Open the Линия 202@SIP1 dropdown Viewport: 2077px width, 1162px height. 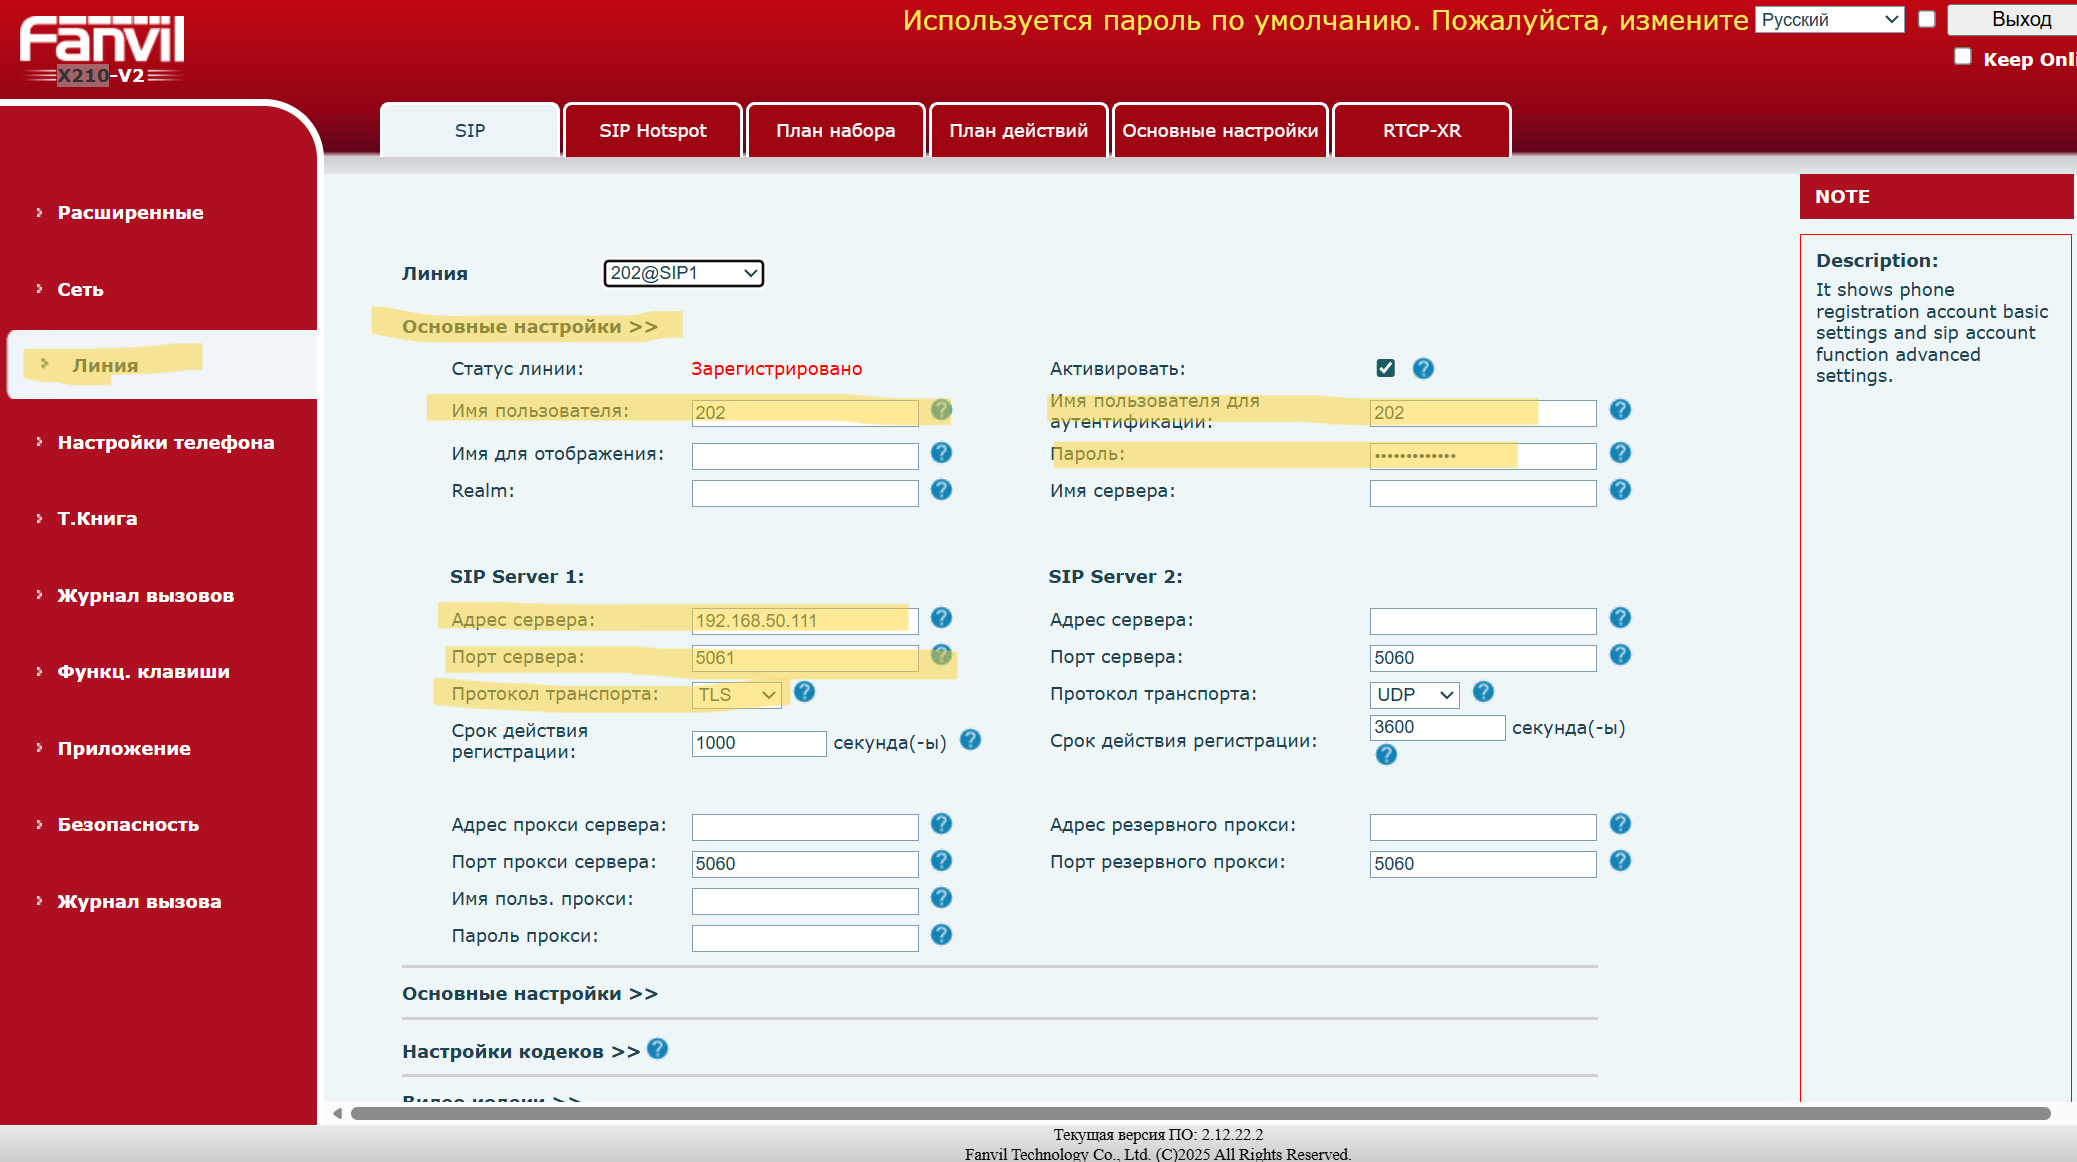click(683, 273)
